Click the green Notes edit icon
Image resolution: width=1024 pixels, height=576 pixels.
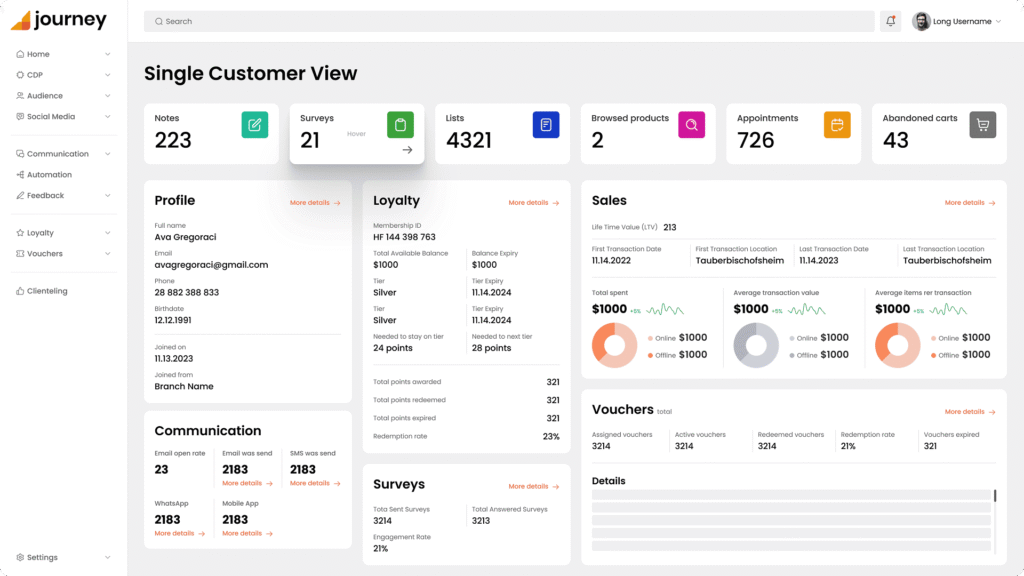click(x=254, y=125)
